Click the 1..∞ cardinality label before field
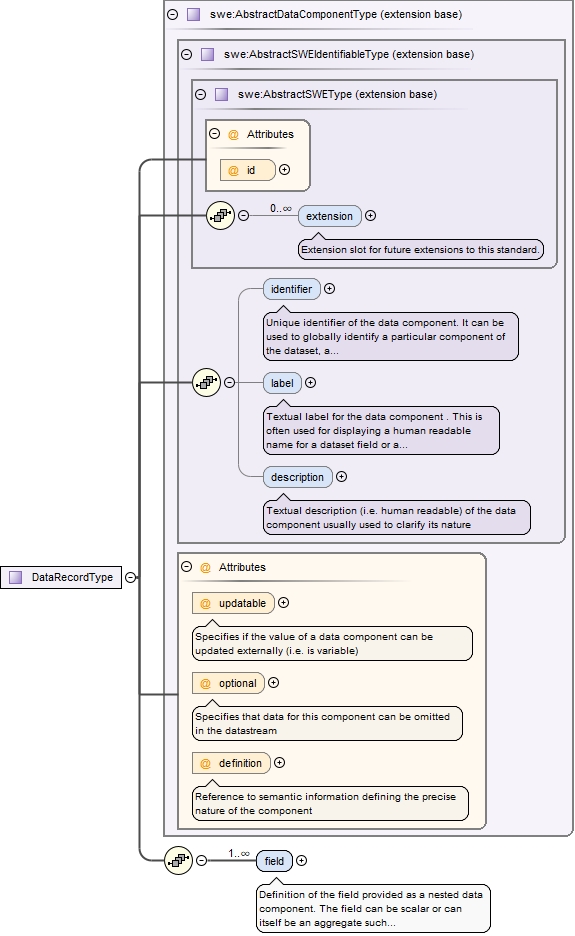Viewport: 575px width, 936px height. tap(239, 854)
